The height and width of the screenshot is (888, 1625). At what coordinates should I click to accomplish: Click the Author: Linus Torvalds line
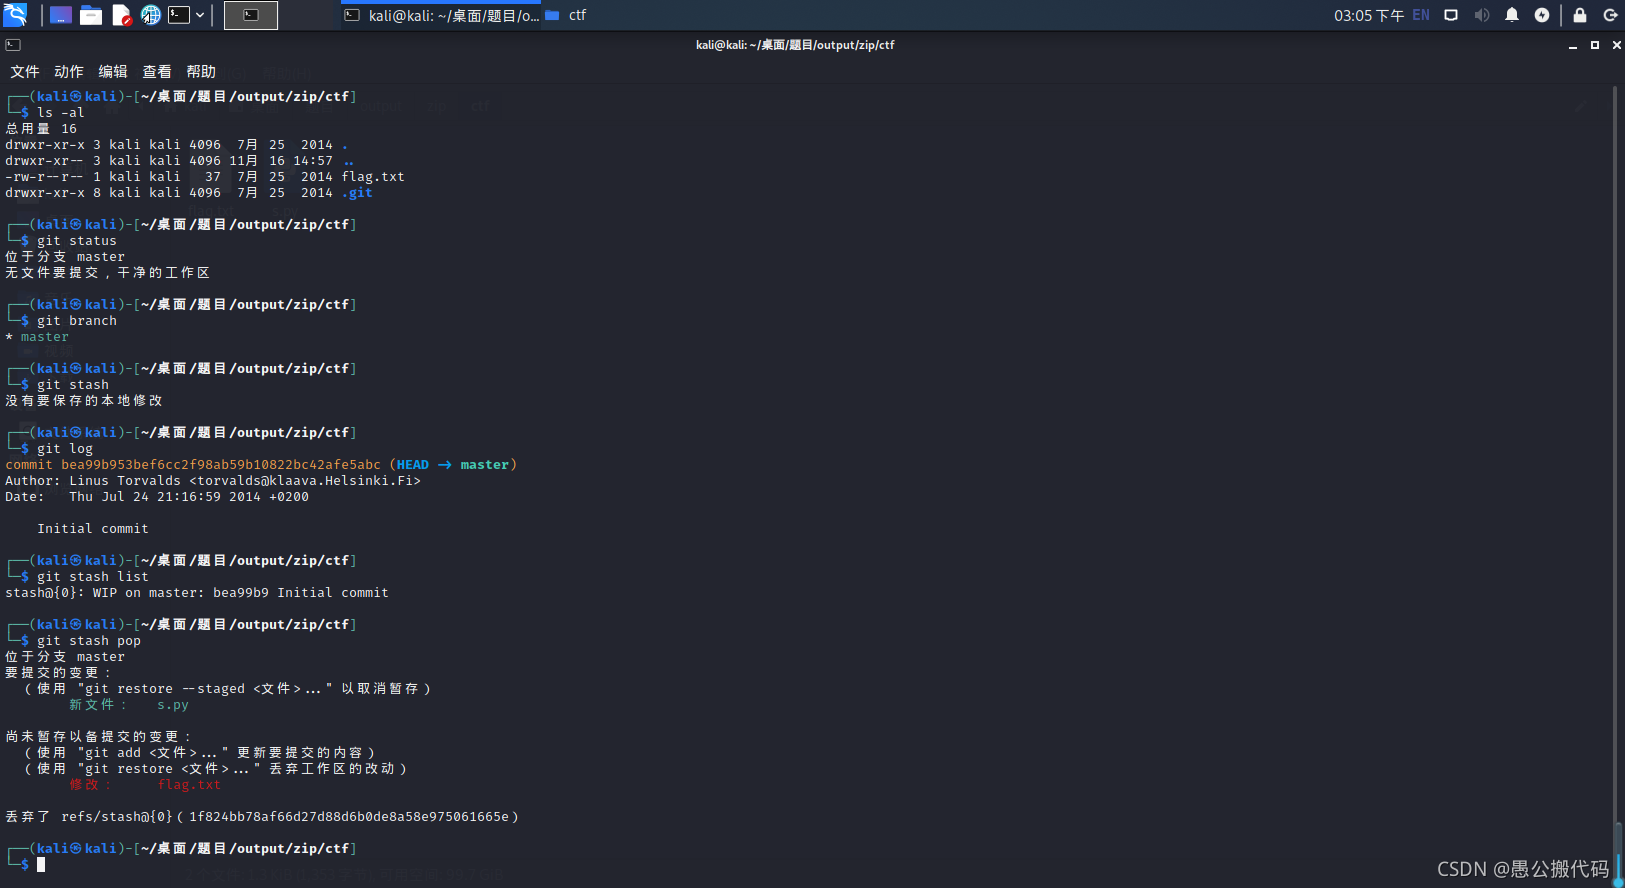coord(213,481)
